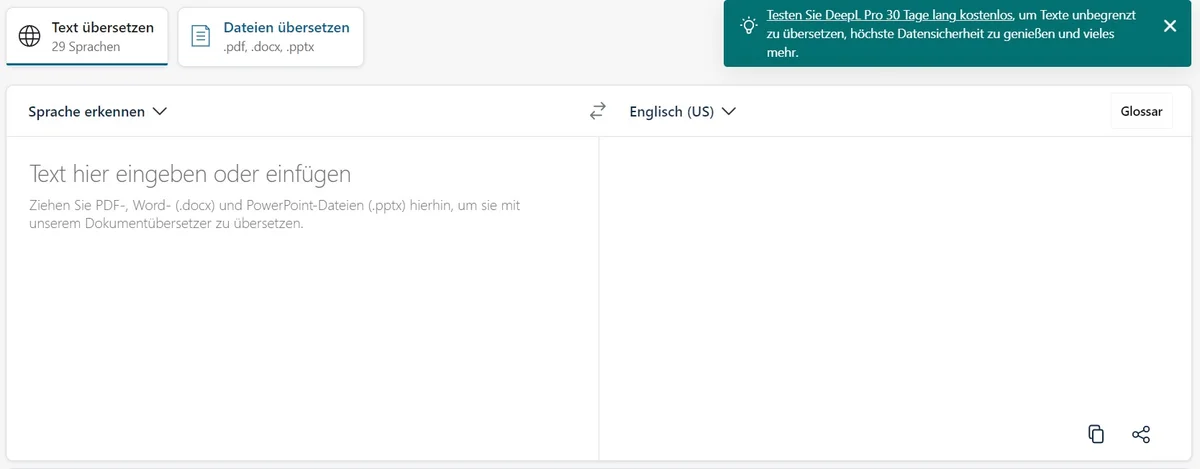Click the globe icon on Text übersetzen tab
The width and height of the screenshot is (1200, 469).
tap(31, 36)
